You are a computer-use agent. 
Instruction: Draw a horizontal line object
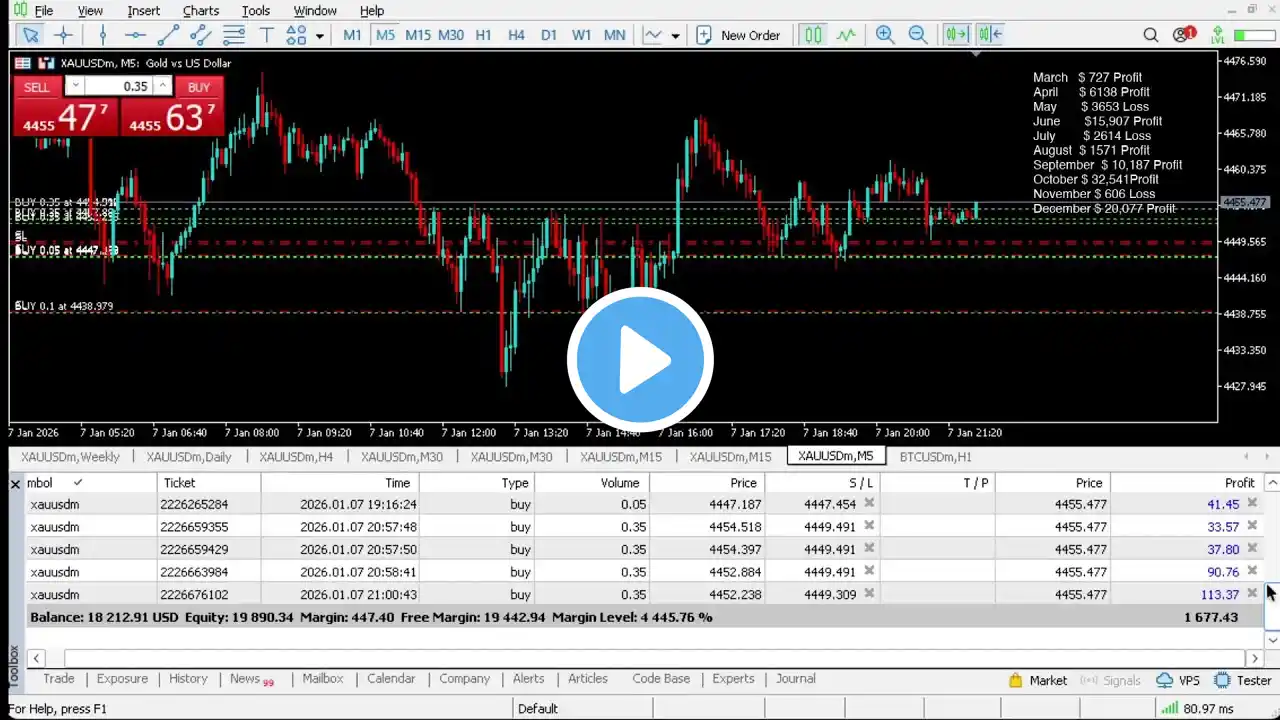pyautogui.click(x=135, y=35)
